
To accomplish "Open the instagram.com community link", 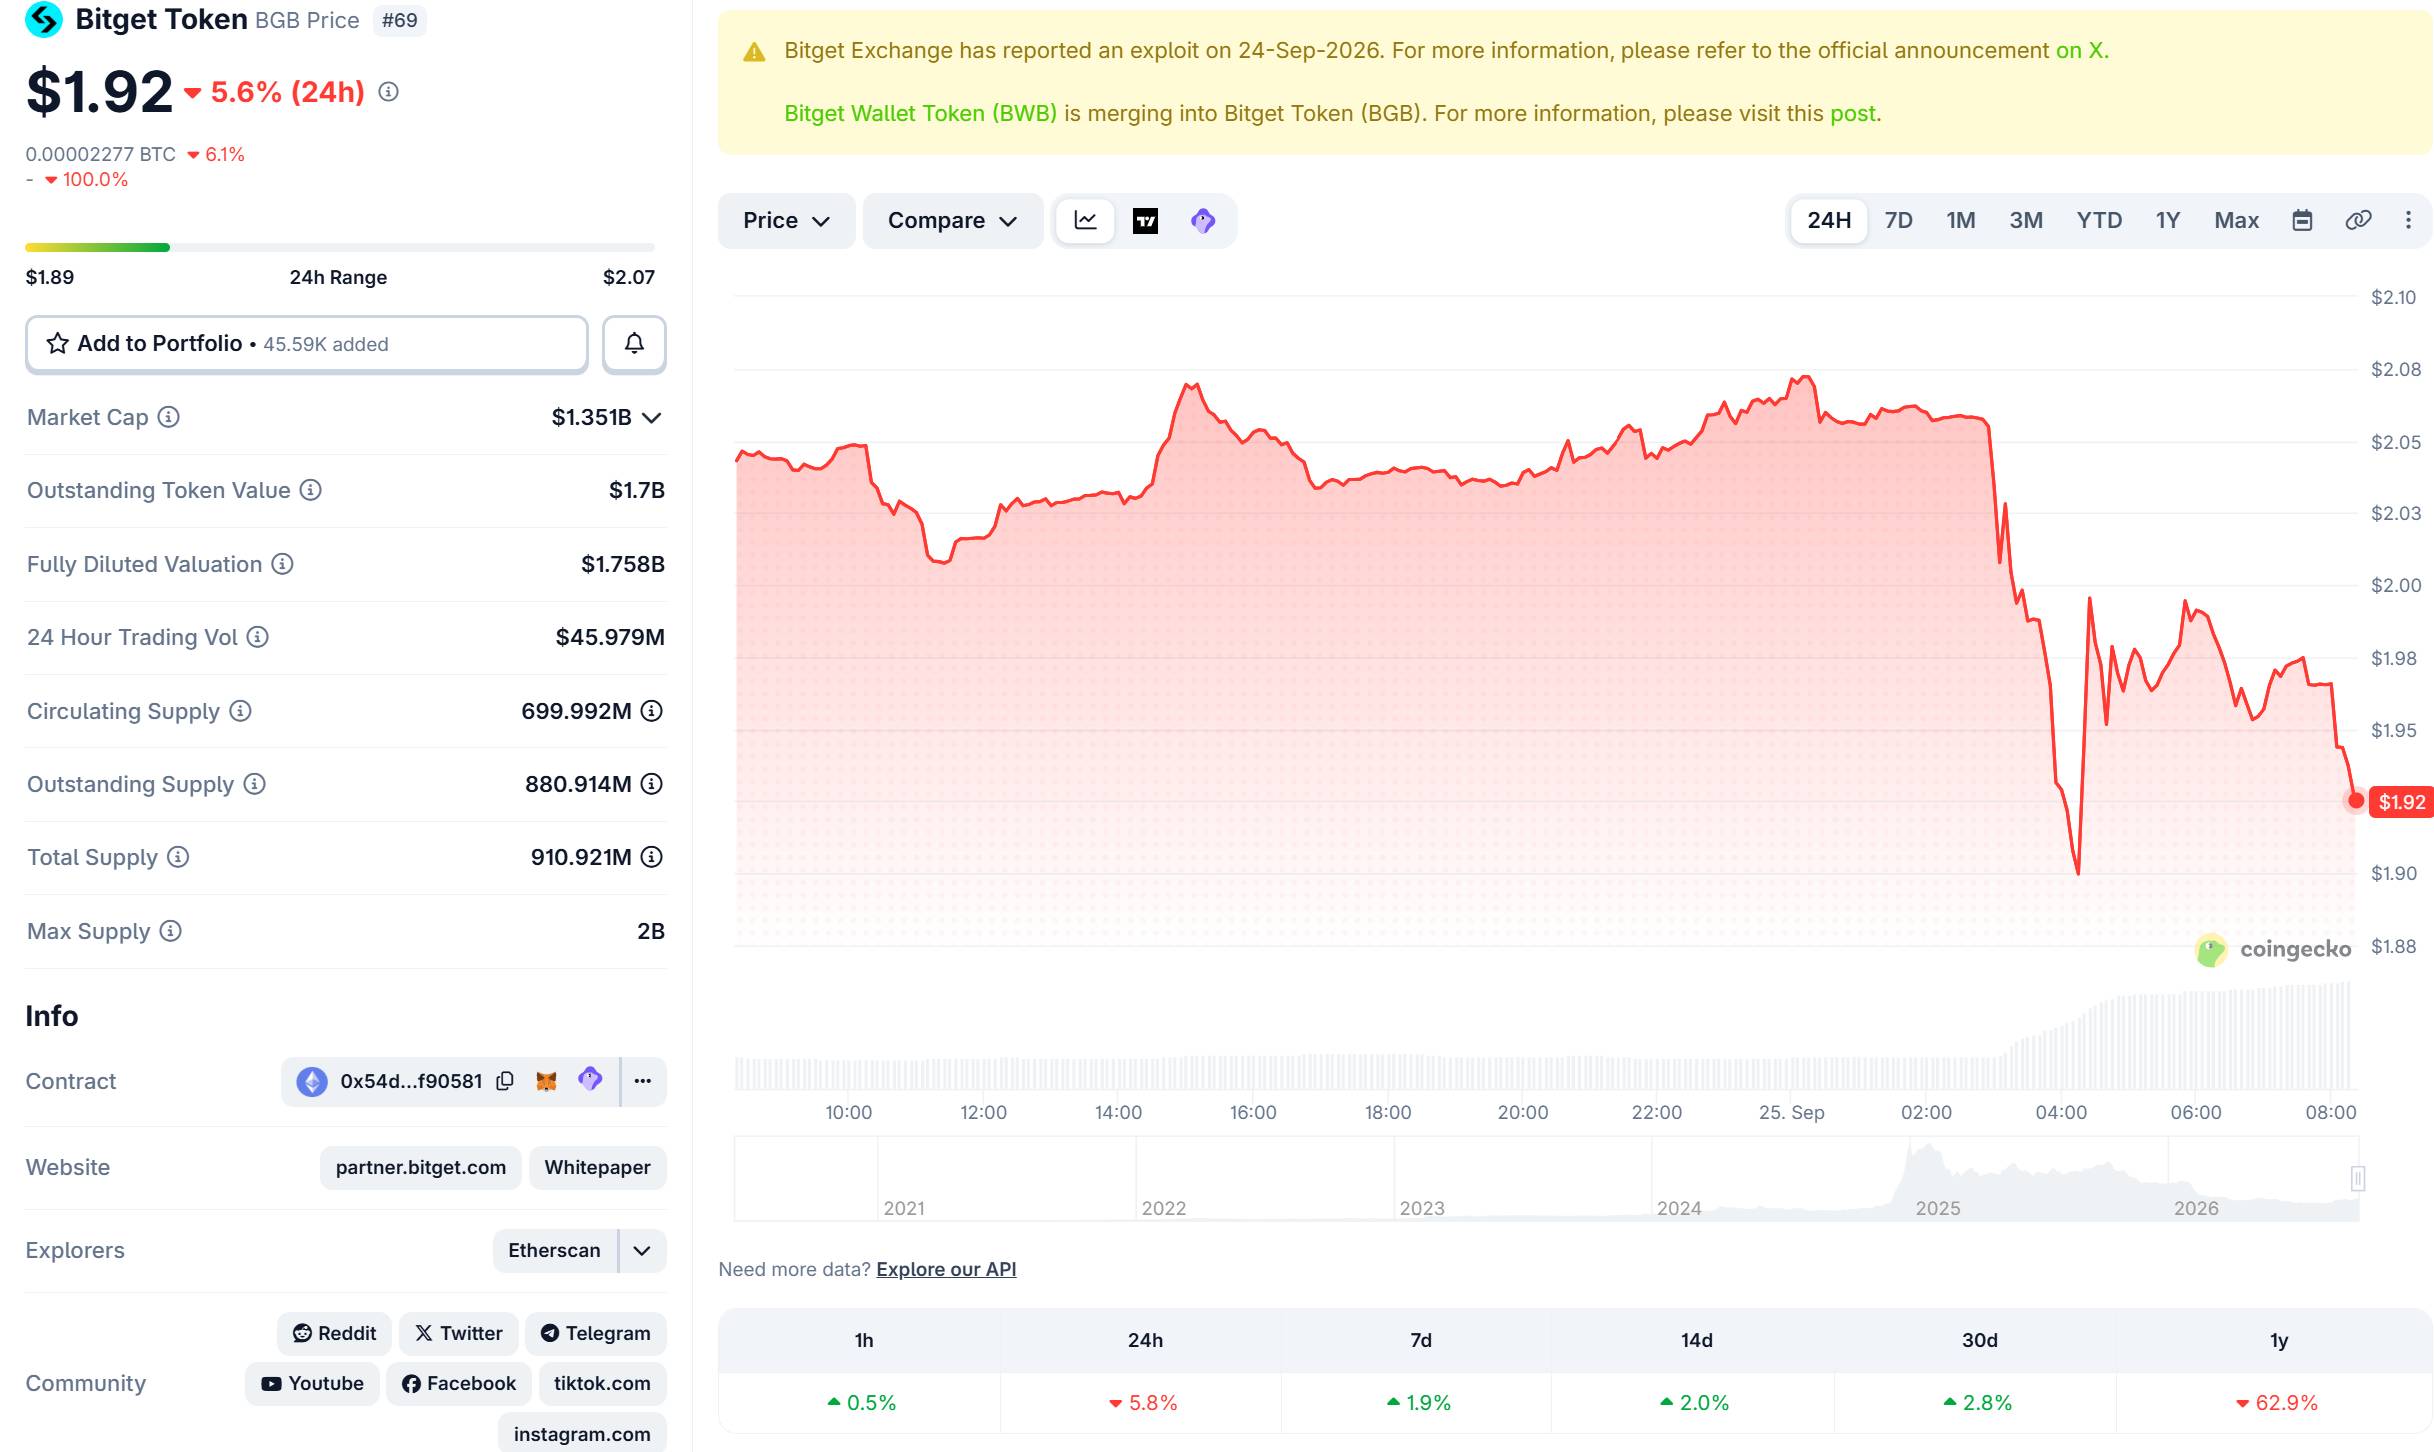I will [582, 1434].
